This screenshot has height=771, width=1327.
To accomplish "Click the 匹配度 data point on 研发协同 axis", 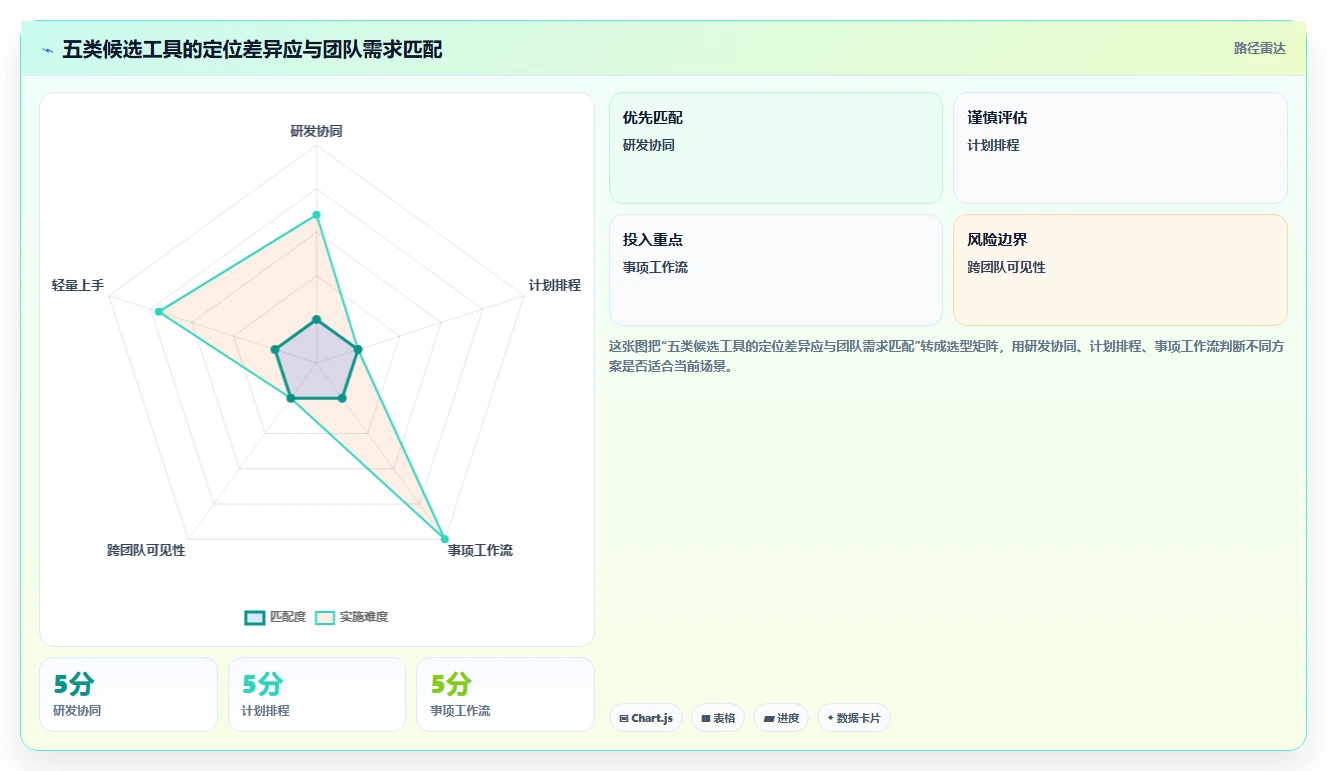I will pyautogui.click(x=316, y=319).
